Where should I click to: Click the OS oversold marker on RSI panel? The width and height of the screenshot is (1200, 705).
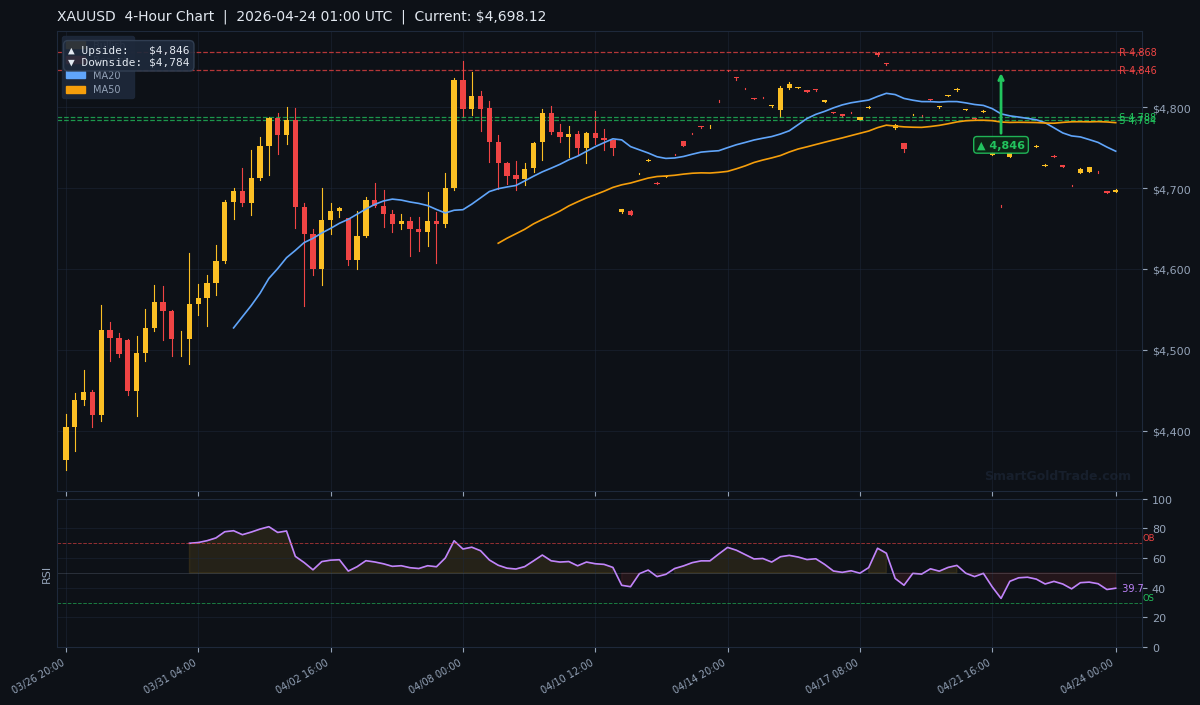point(1148,599)
